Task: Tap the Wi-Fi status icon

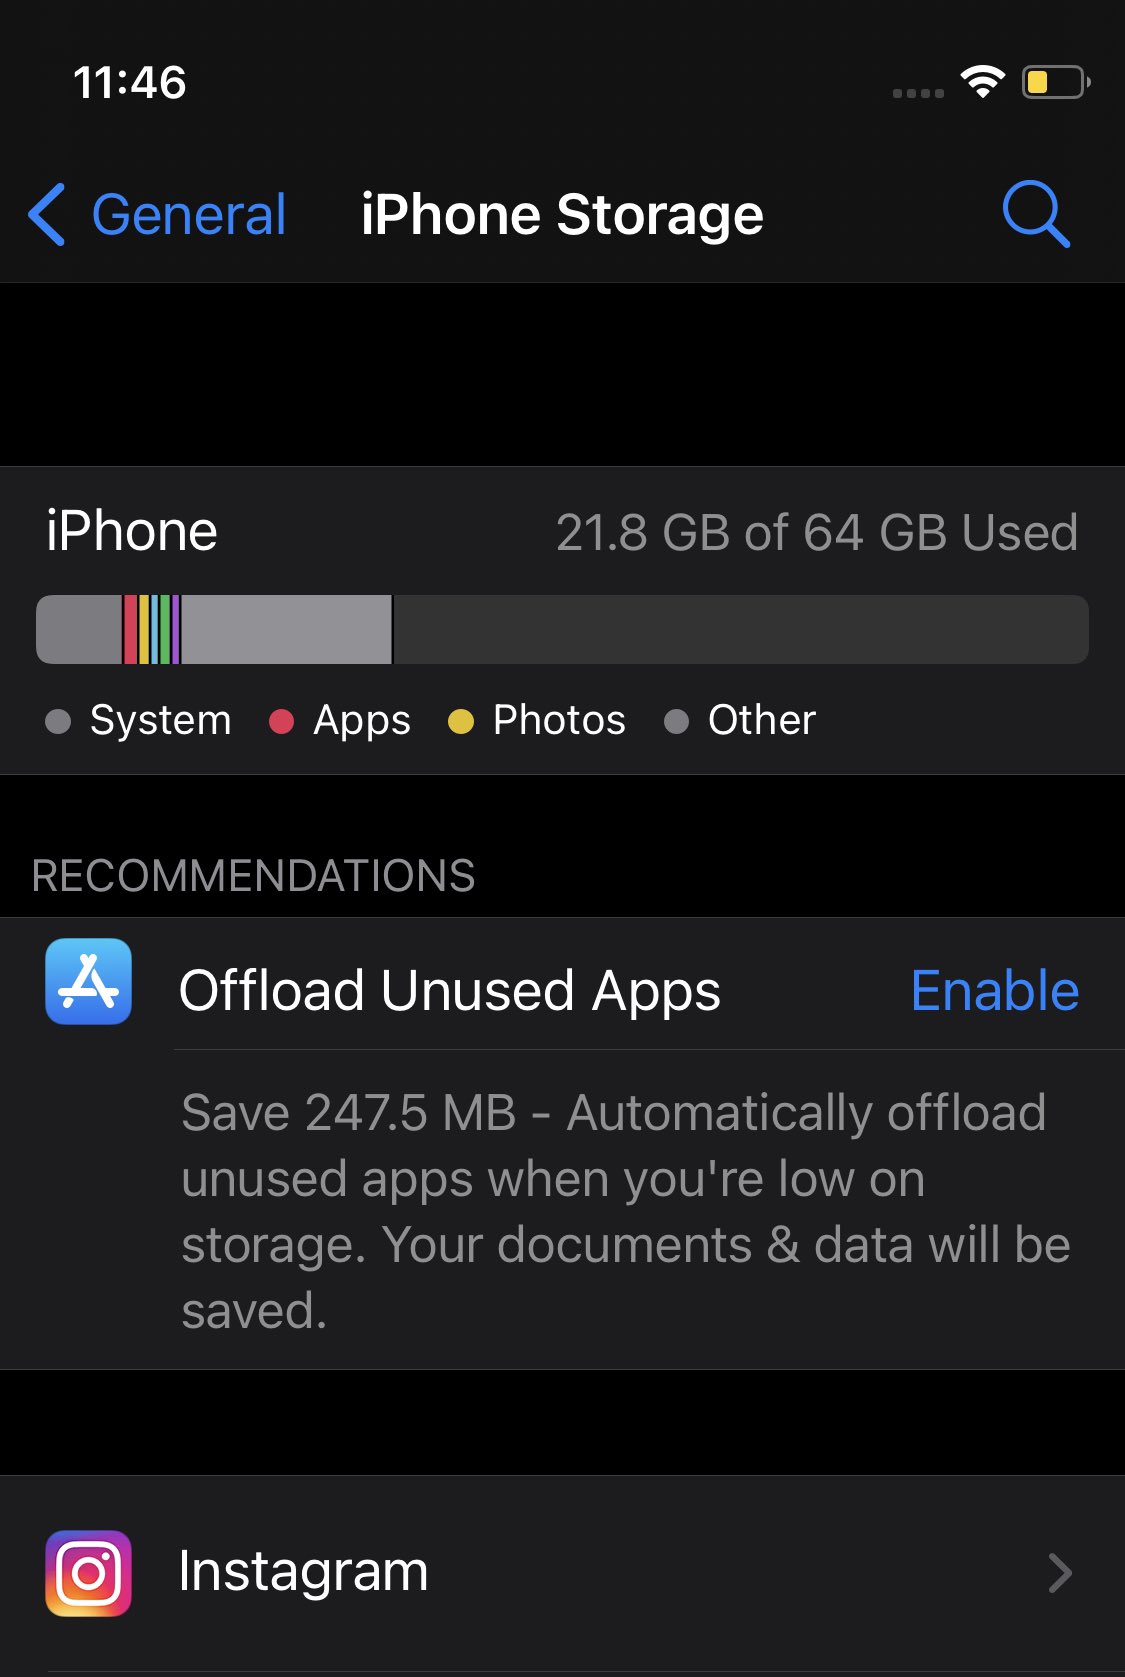Action: [x=982, y=82]
